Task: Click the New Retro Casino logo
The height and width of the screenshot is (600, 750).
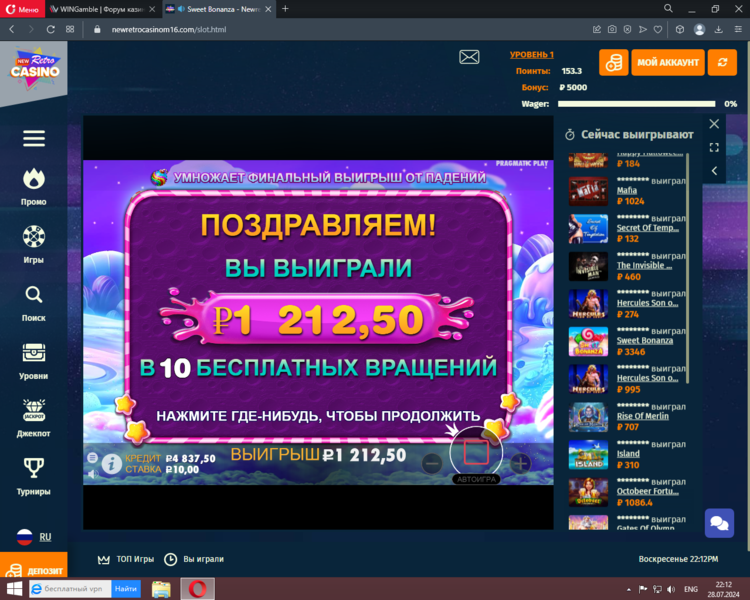Action: point(34,68)
